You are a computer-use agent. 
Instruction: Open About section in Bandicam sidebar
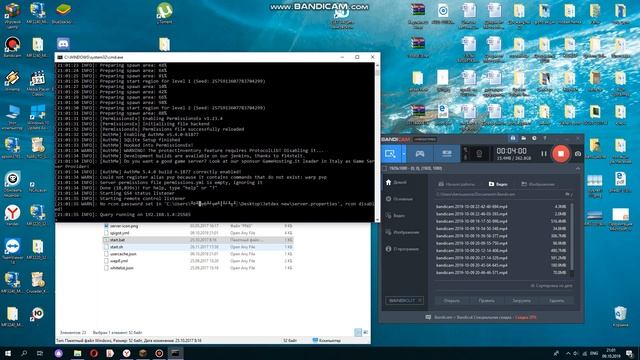tap(402, 249)
